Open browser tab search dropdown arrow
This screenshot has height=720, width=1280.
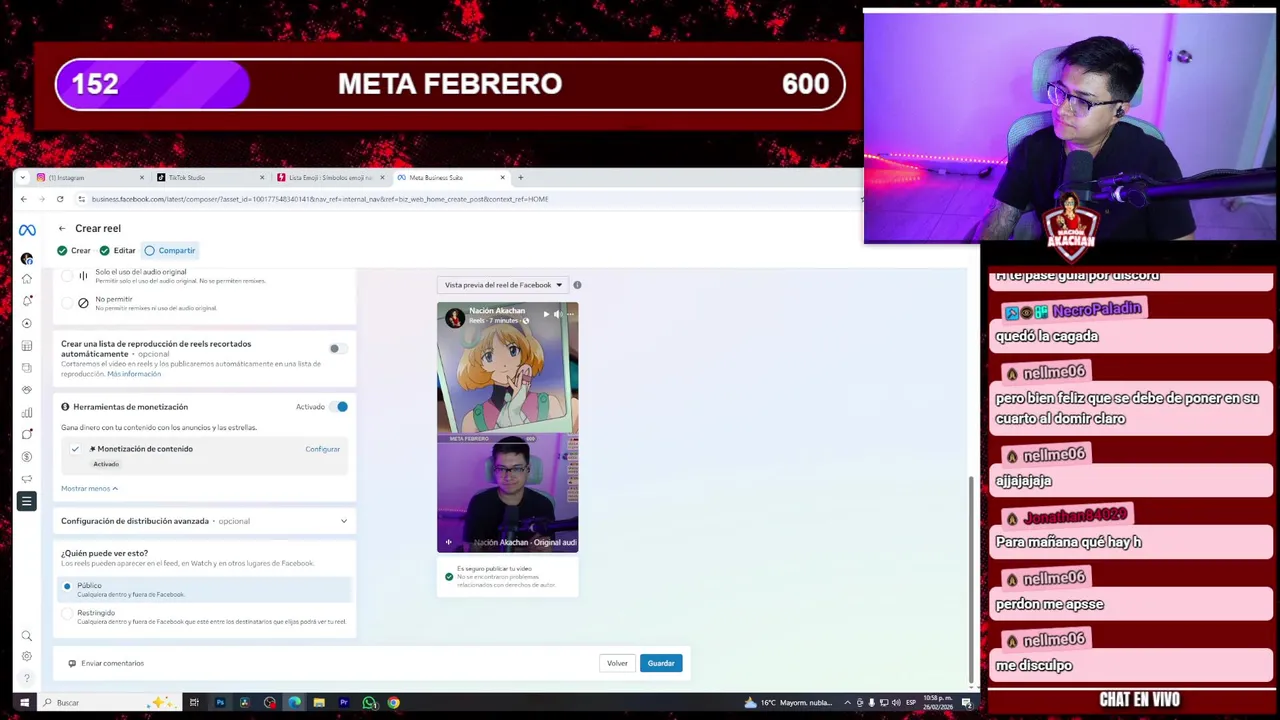click(23, 178)
